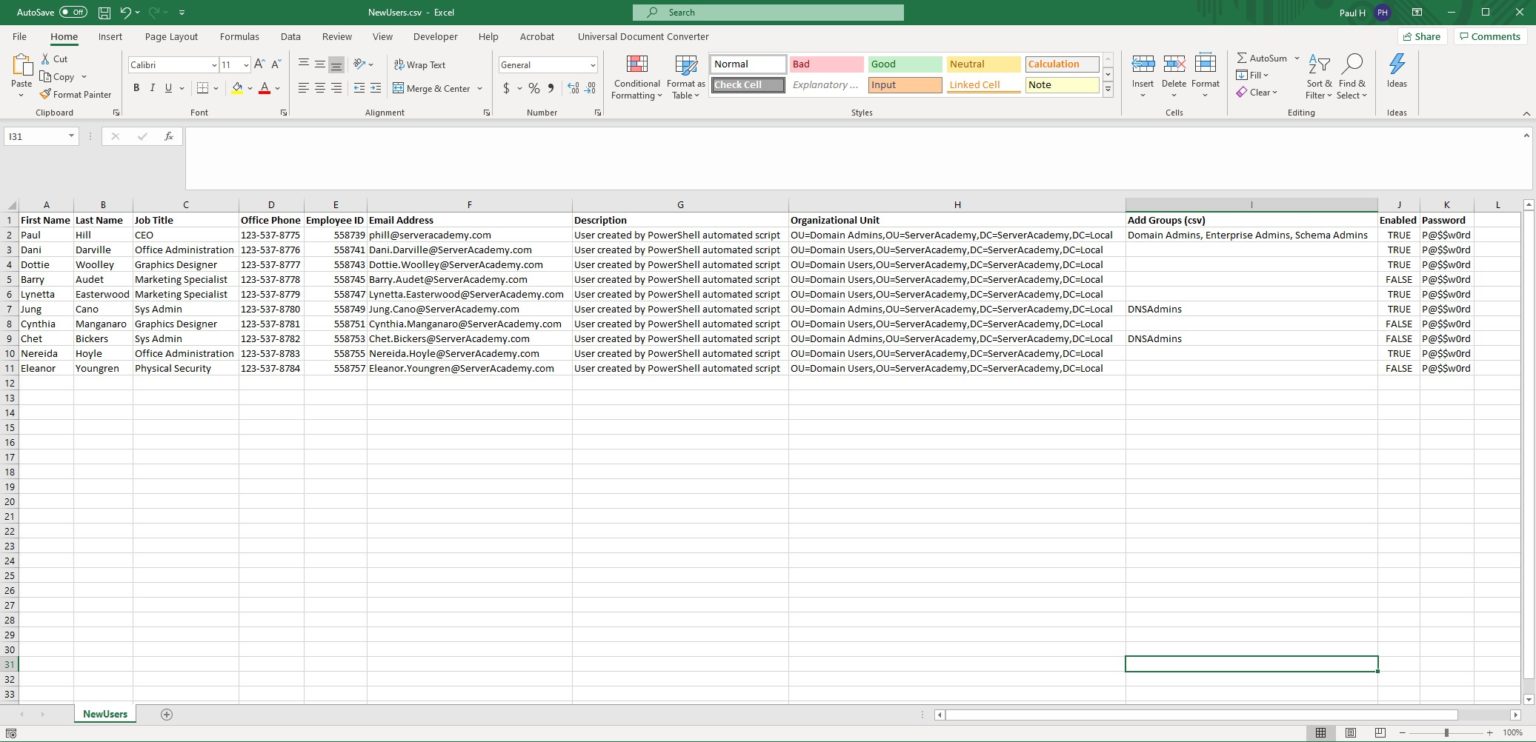Switch to the Page Layout tab
Viewport: 1536px width, 742px height.
coord(171,37)
